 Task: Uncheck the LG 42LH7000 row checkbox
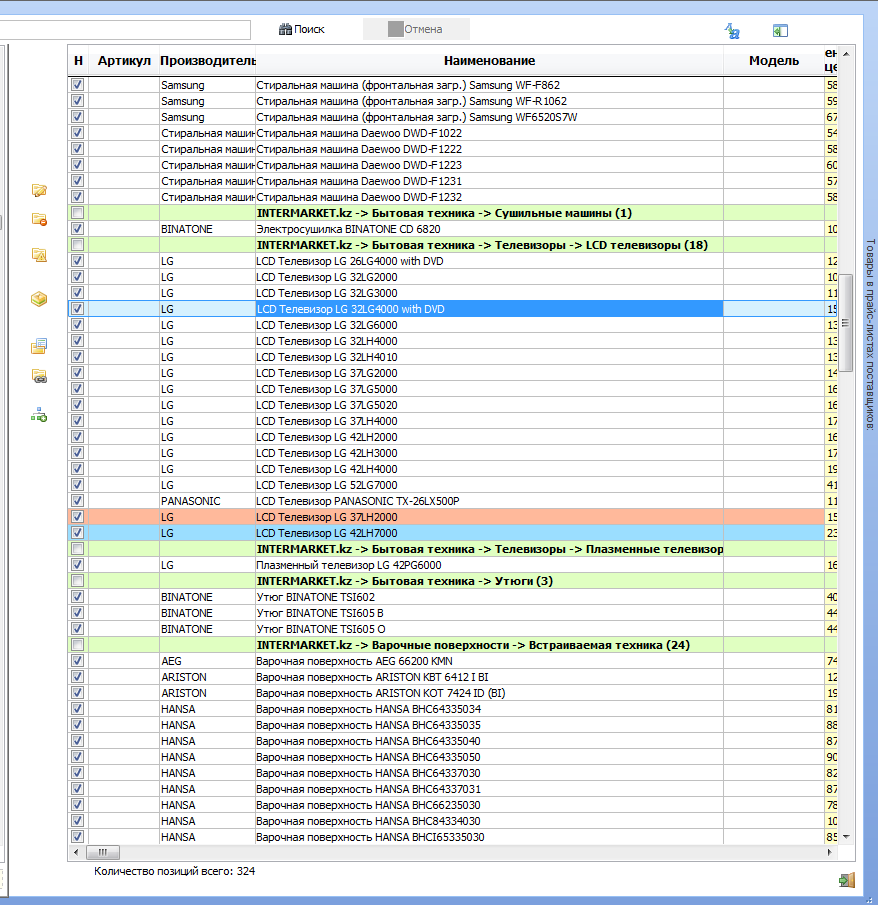(x=77, y=533)
